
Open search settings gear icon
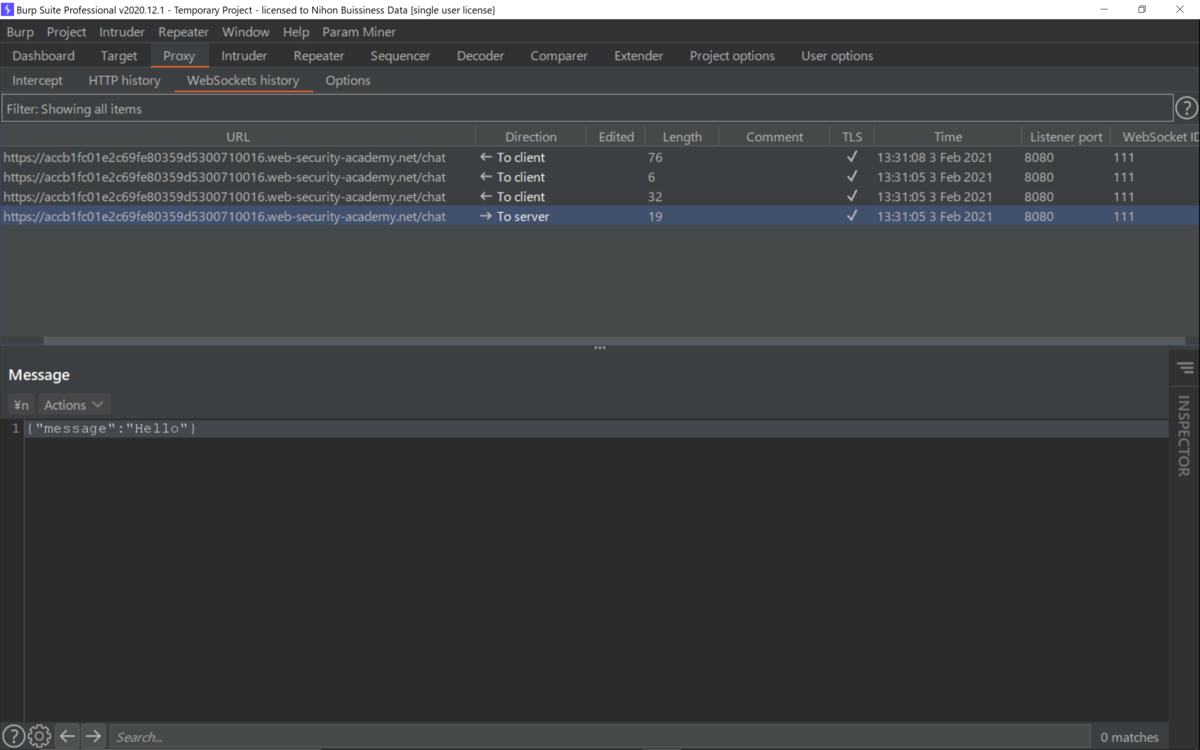coord(39,737)
